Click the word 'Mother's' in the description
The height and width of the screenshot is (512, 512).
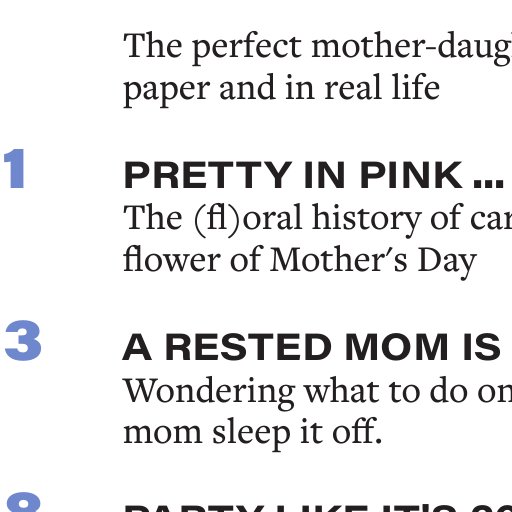[339, 260]
